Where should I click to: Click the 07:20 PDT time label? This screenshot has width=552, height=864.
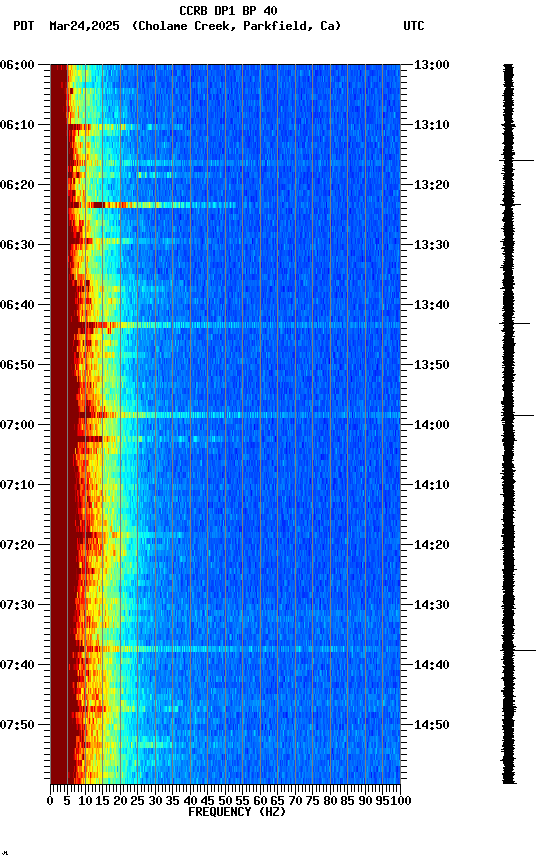(17, 545)
